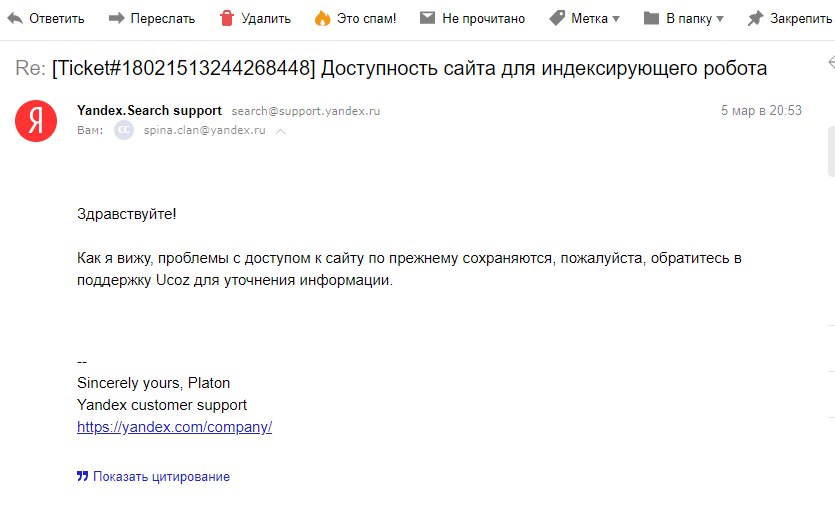Open the В папку dropdown arrow

720,19
